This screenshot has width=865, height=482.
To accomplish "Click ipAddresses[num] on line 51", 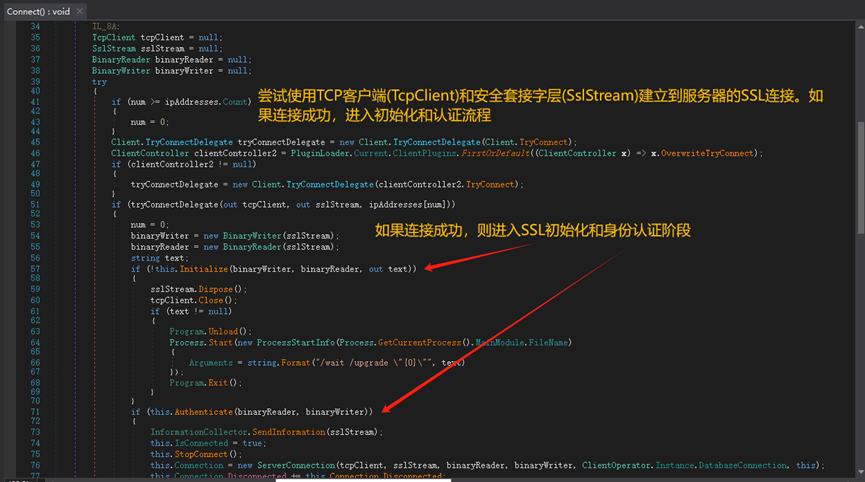I will [x=409, y=205].
